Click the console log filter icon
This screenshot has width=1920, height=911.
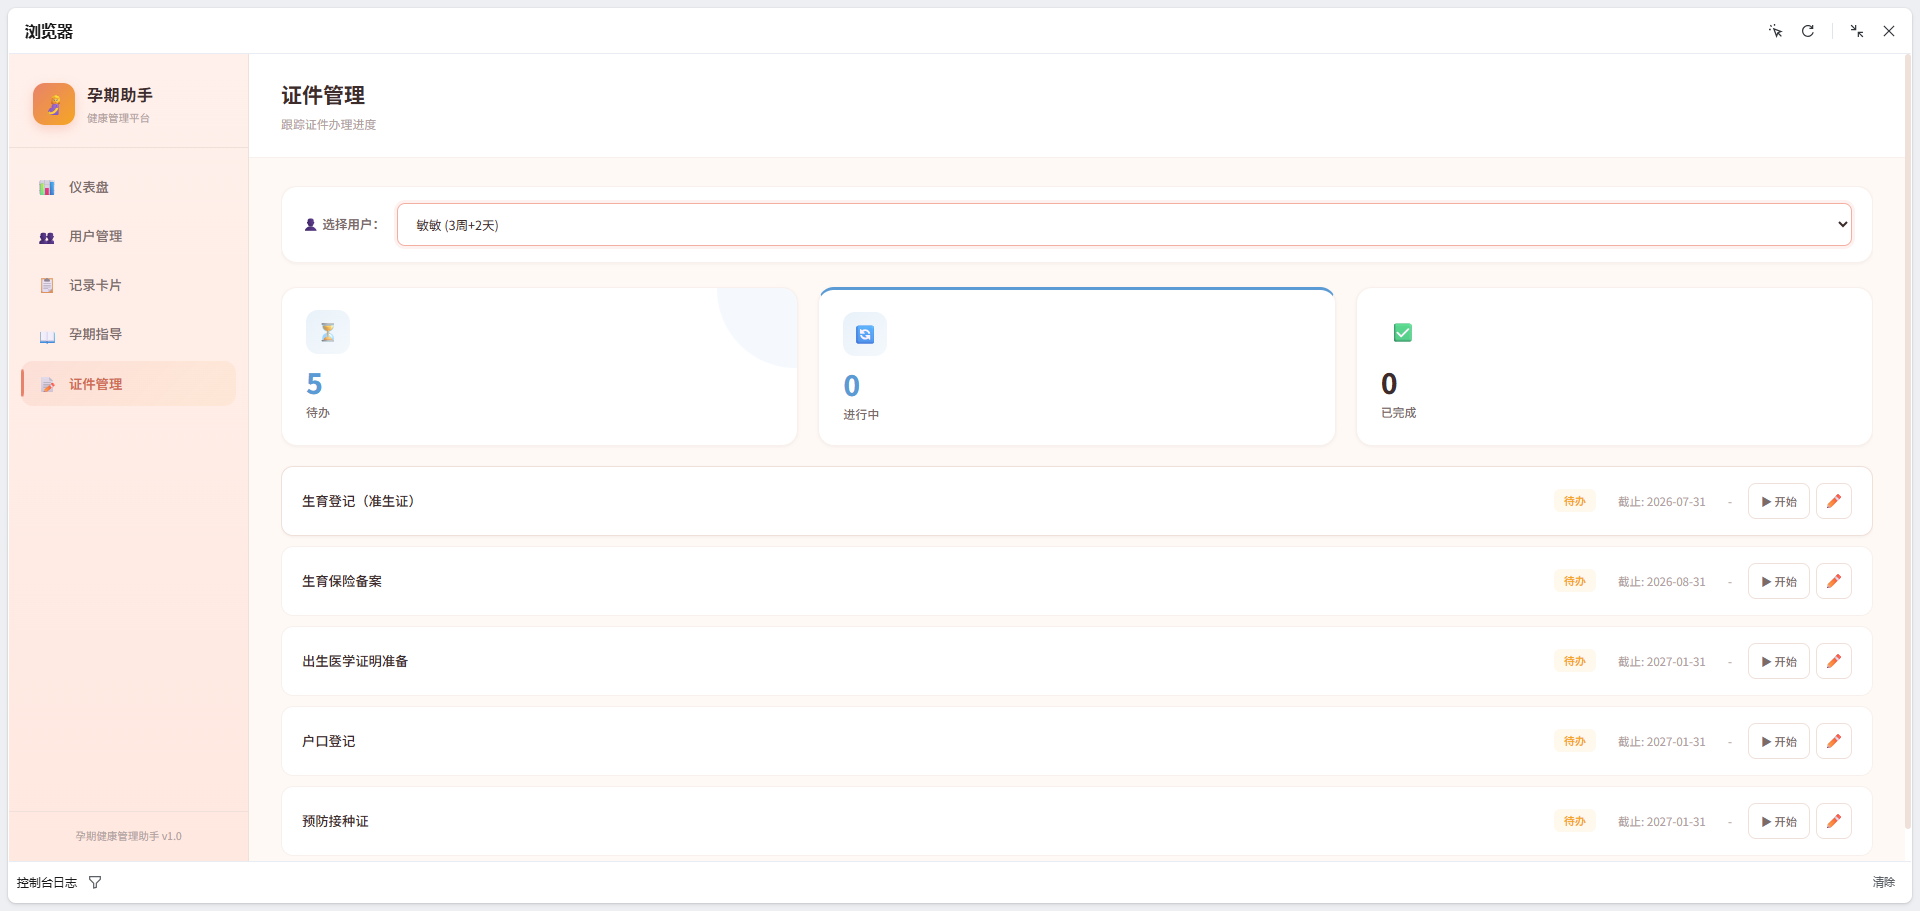[x=95, y=882]
